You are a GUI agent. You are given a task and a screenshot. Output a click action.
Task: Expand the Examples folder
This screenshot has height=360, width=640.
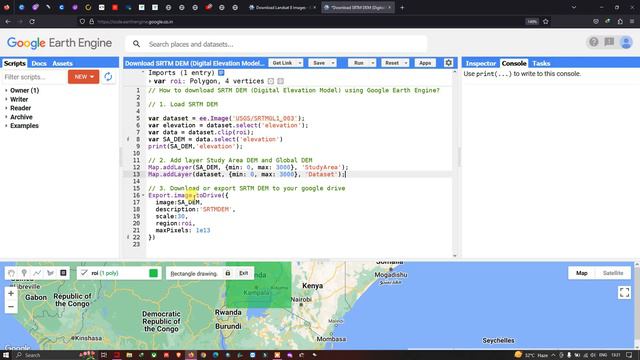pos(6,126)
